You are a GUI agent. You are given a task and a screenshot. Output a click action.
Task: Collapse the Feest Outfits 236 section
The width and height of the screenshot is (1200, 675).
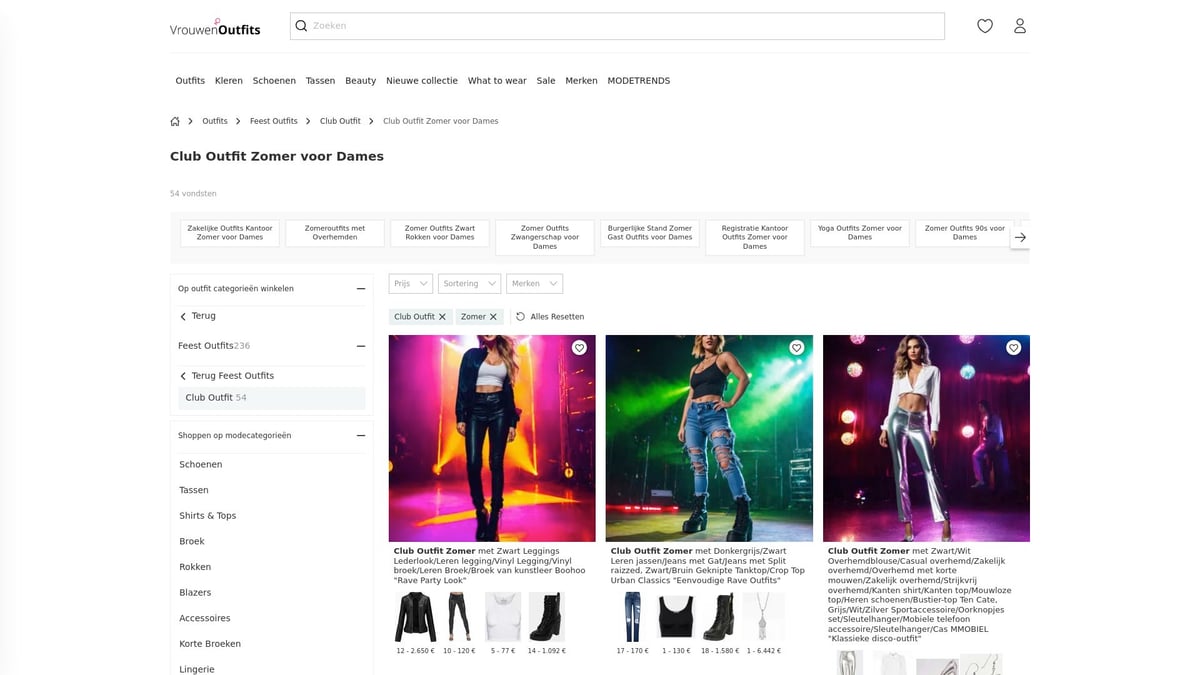pos(362,346)
